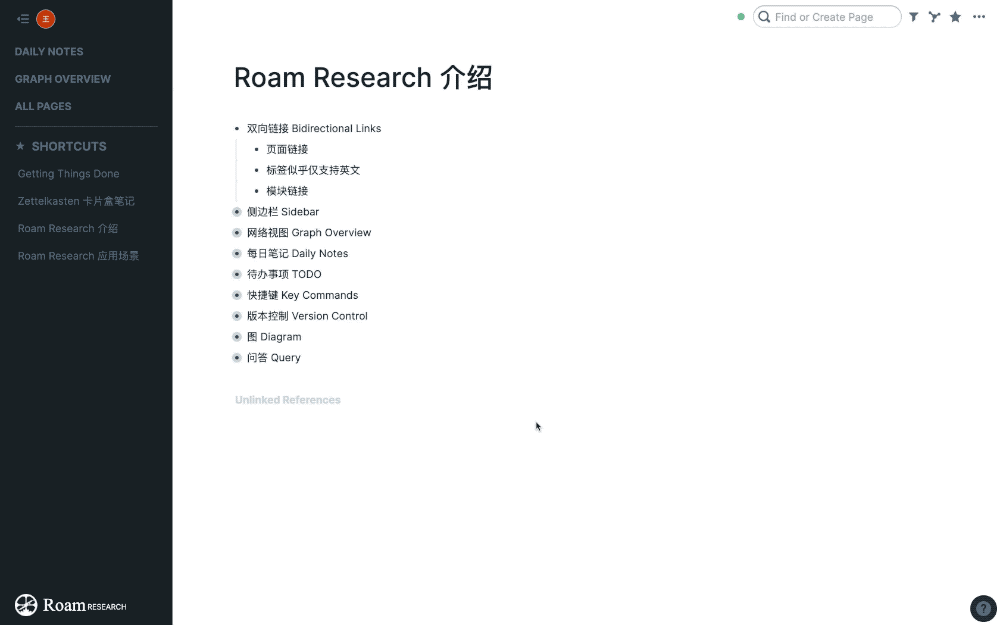Click the text 侧边栏 Sidebar
The width and height of the screenshot is (1000, 625).
pos(283,212)
